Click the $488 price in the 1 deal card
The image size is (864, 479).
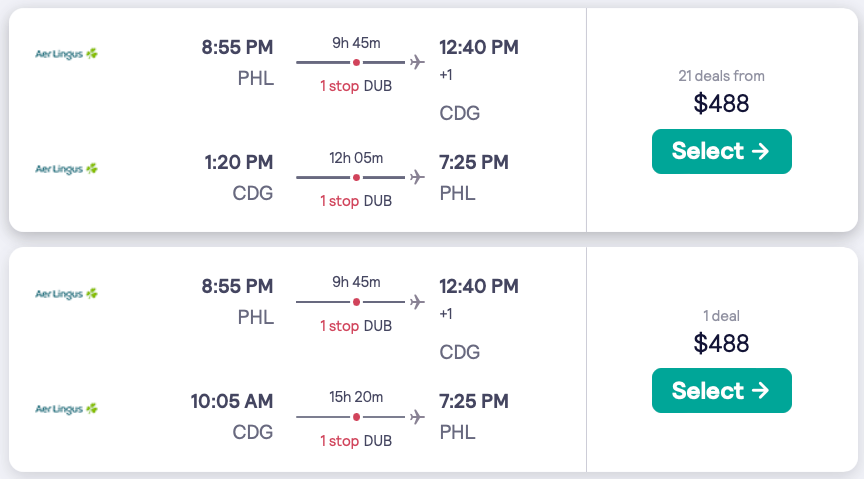pyautogui.click(x=721, y=343)
